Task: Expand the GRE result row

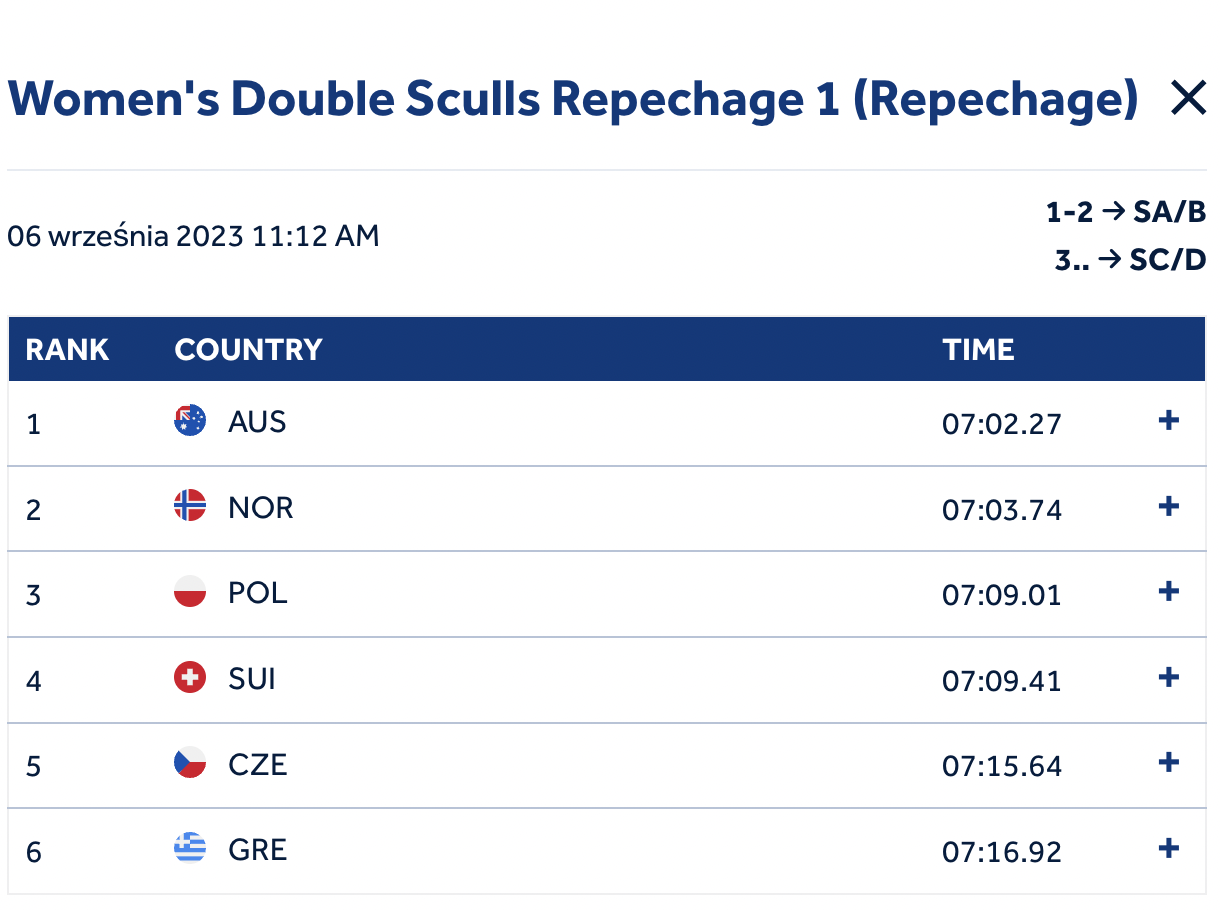Action: click(1168, 849)
